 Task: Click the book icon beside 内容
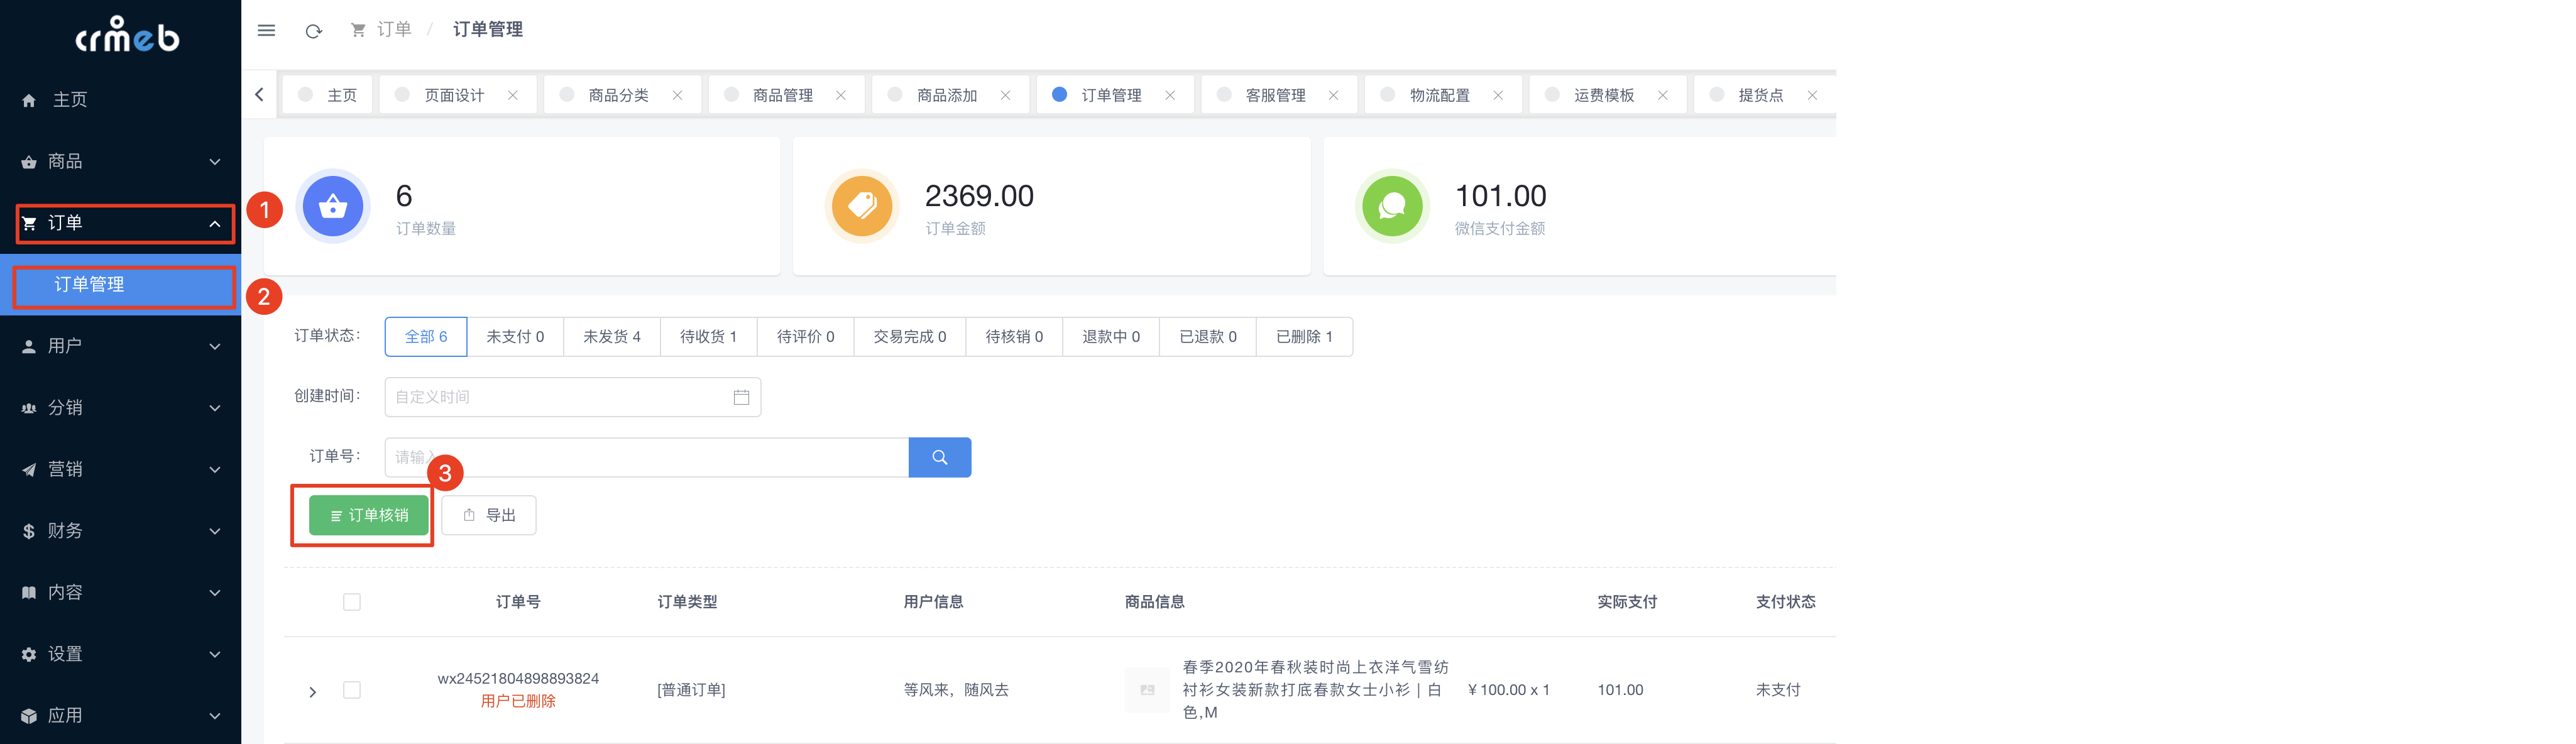click(29, 593)
